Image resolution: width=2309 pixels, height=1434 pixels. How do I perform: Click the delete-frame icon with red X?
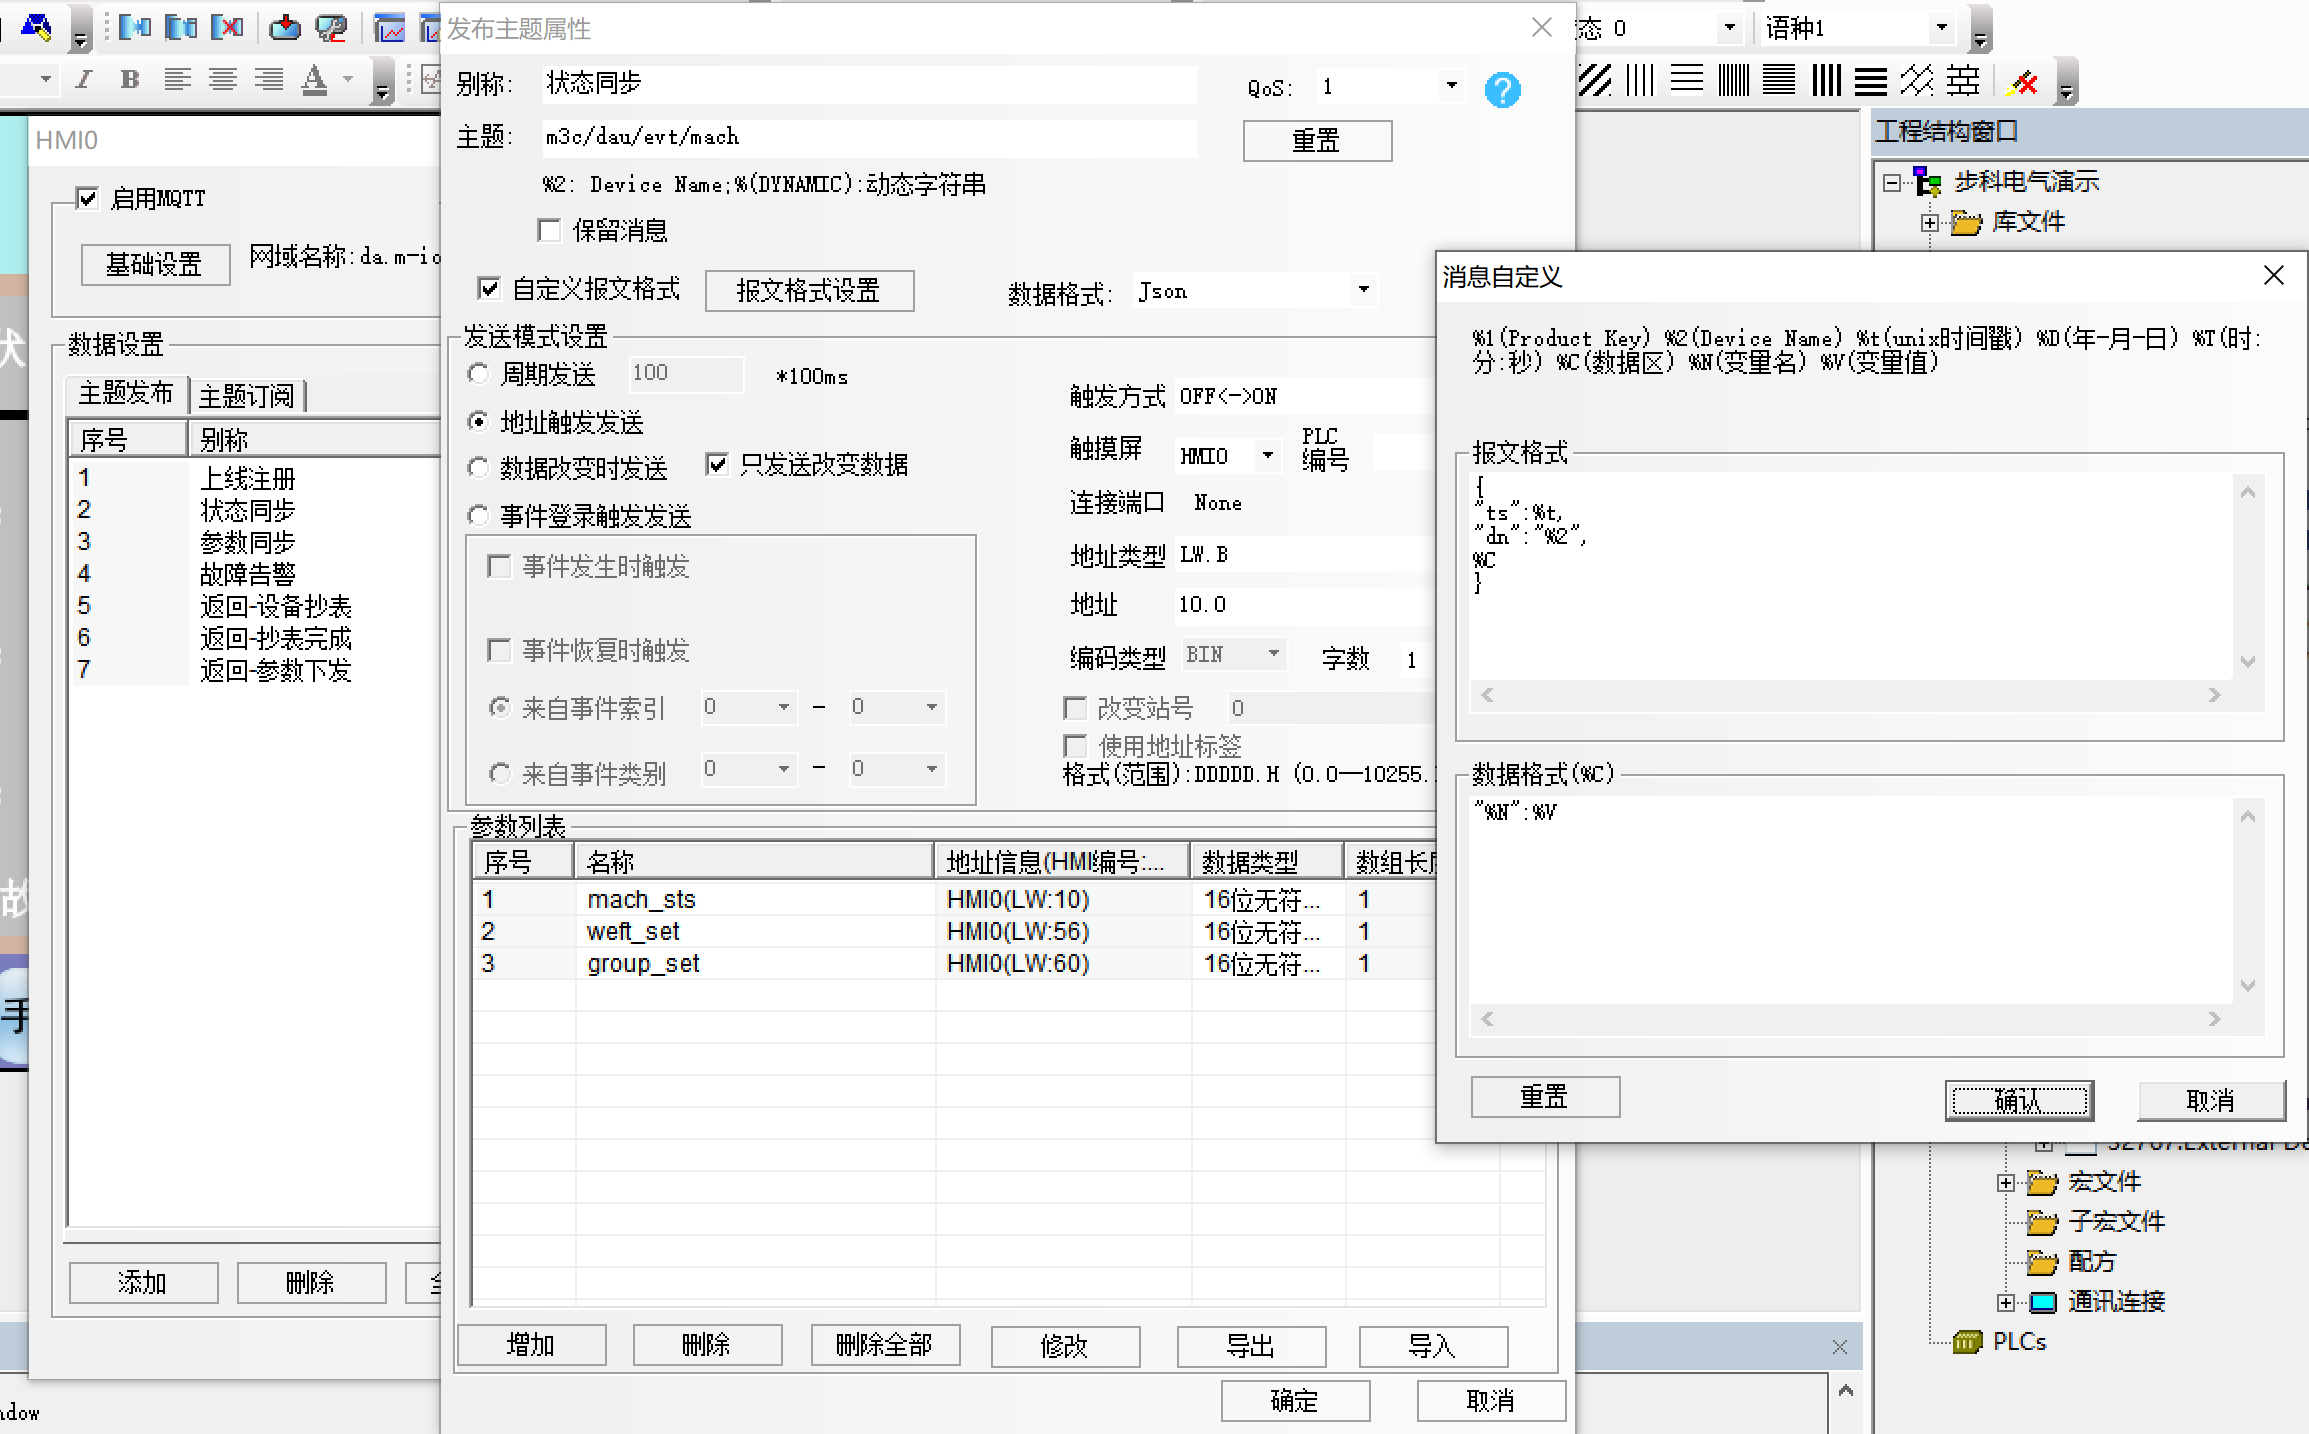click(x=228, y=27)
